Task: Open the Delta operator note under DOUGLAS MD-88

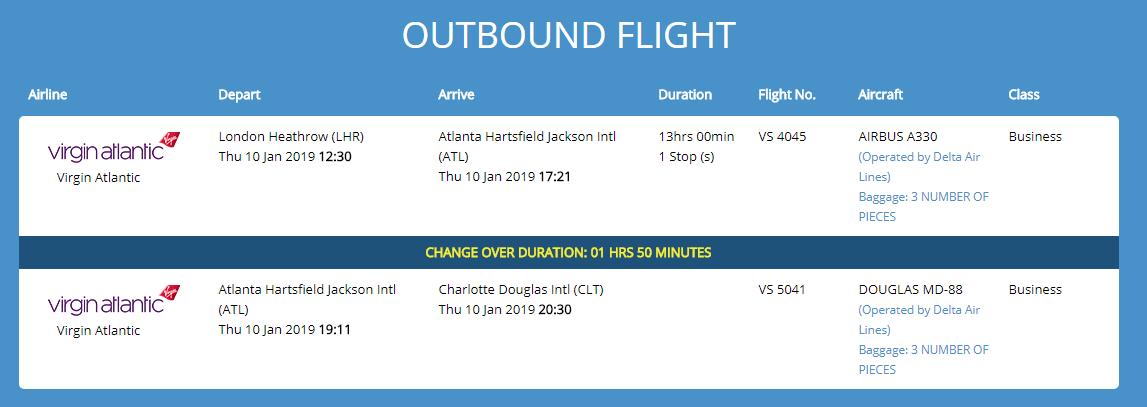Action: pyautogui.click(x=920, y=320)
